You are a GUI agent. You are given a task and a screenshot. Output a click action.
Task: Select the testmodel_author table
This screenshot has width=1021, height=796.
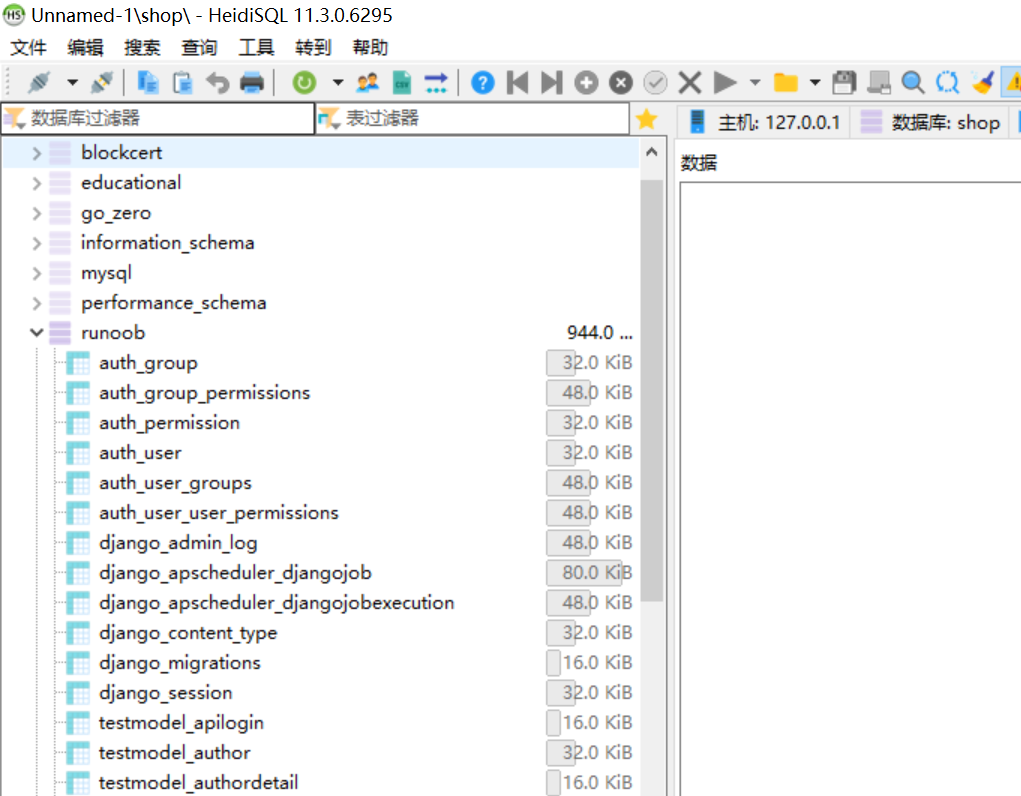[175, 752]
